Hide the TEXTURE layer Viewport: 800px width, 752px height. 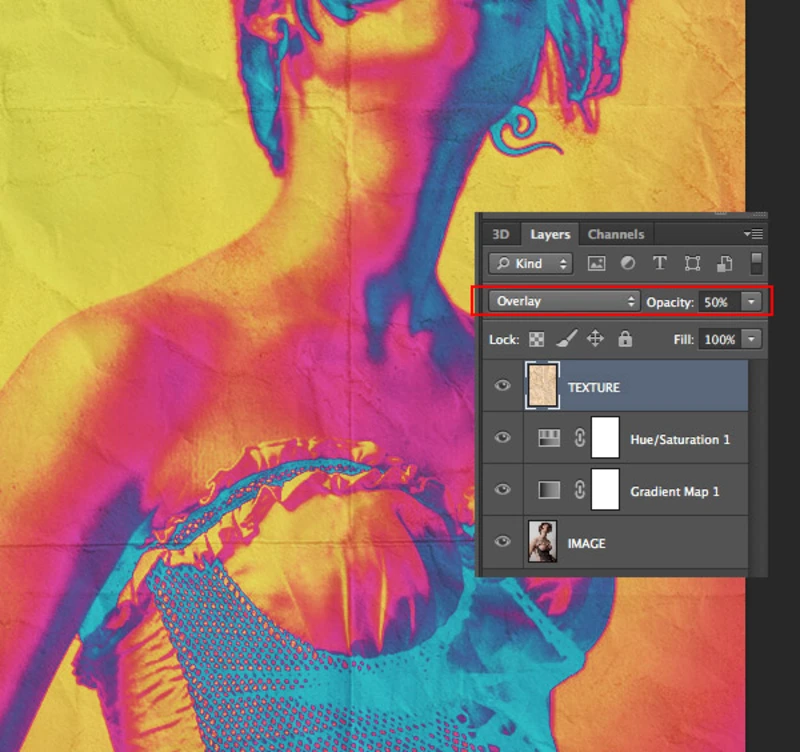pos(503,385)
